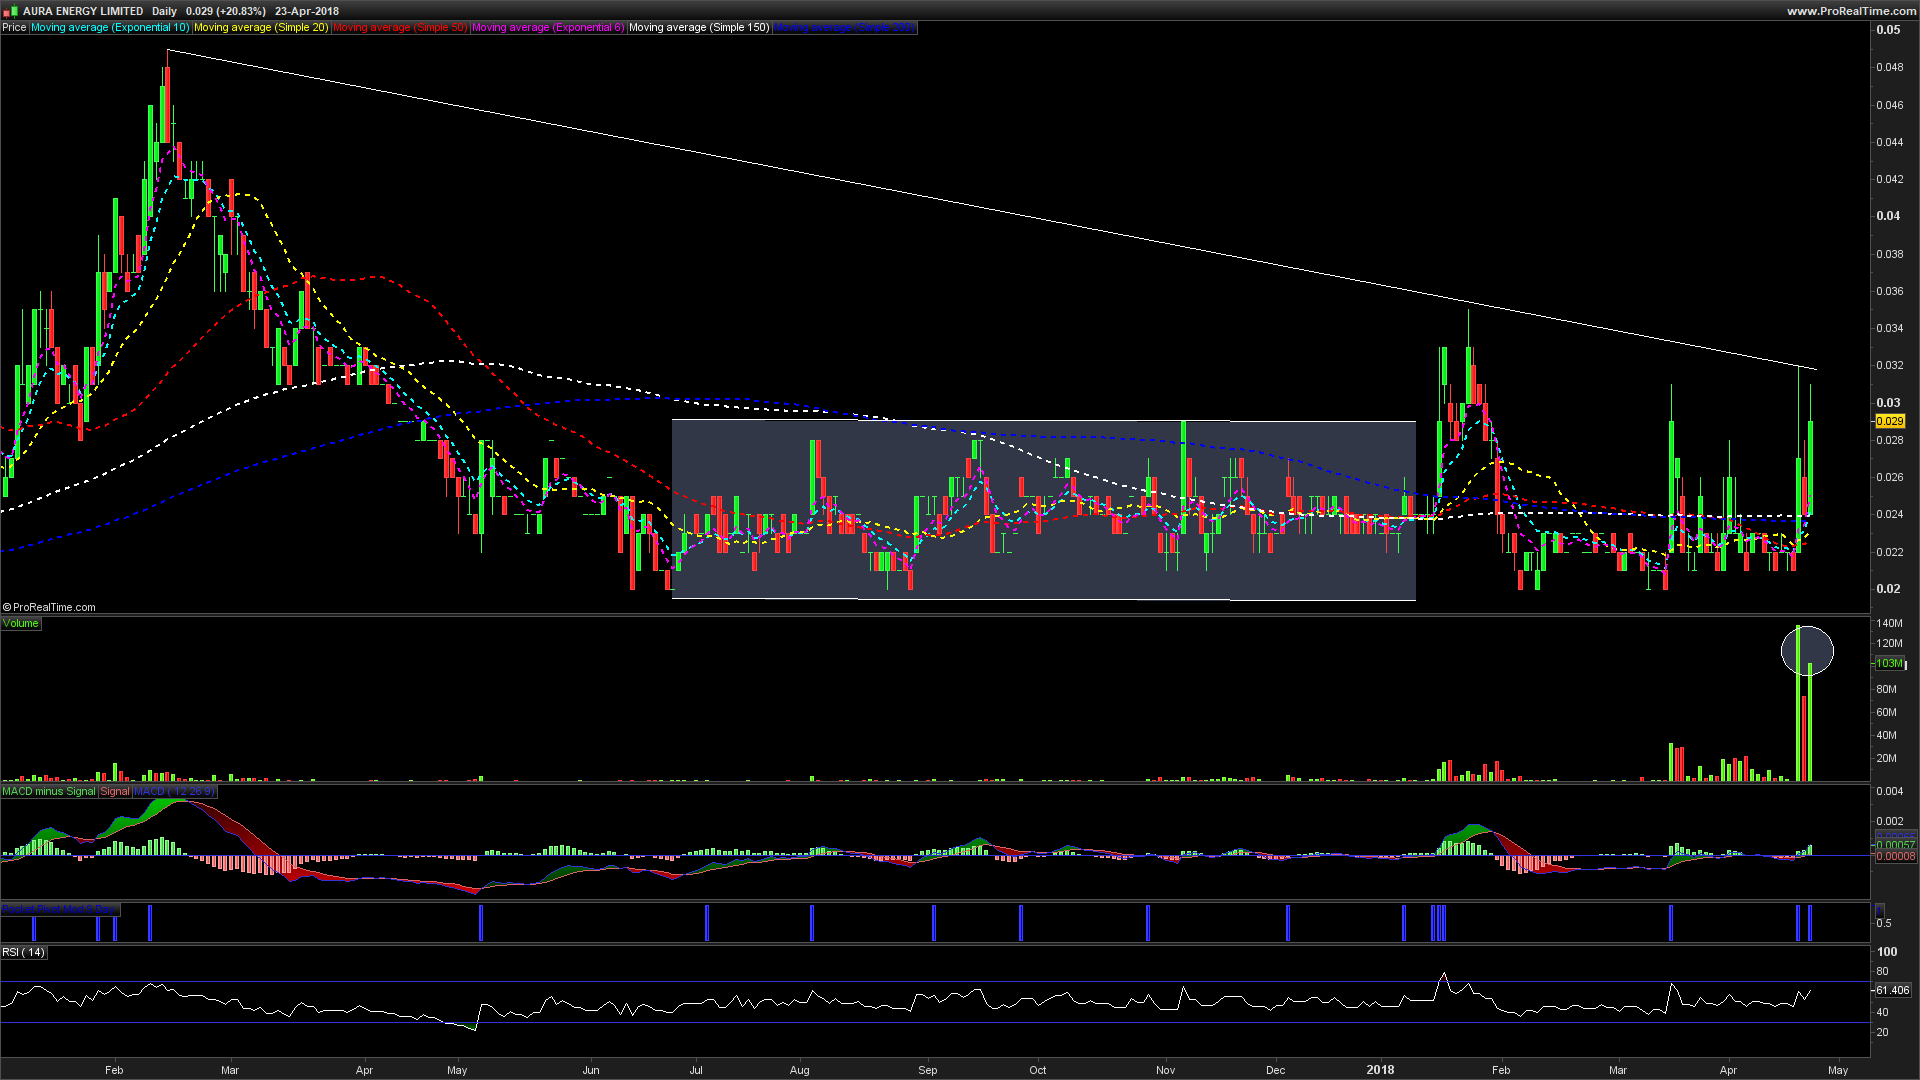Click the Volume panel label
This screenshot has height=1080, width=1920.
(x=20, y=624)
